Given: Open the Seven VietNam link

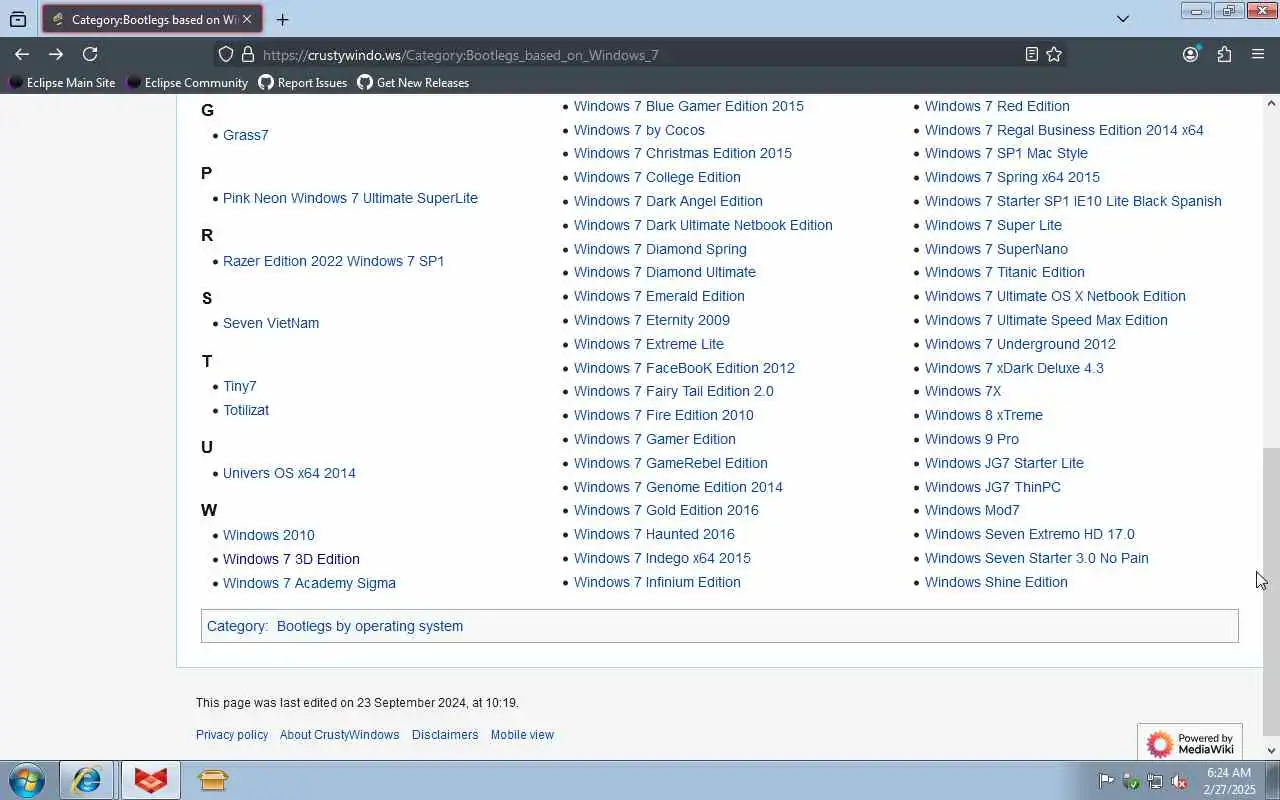Looking at the screenshot, I should [x=271, y=323].
